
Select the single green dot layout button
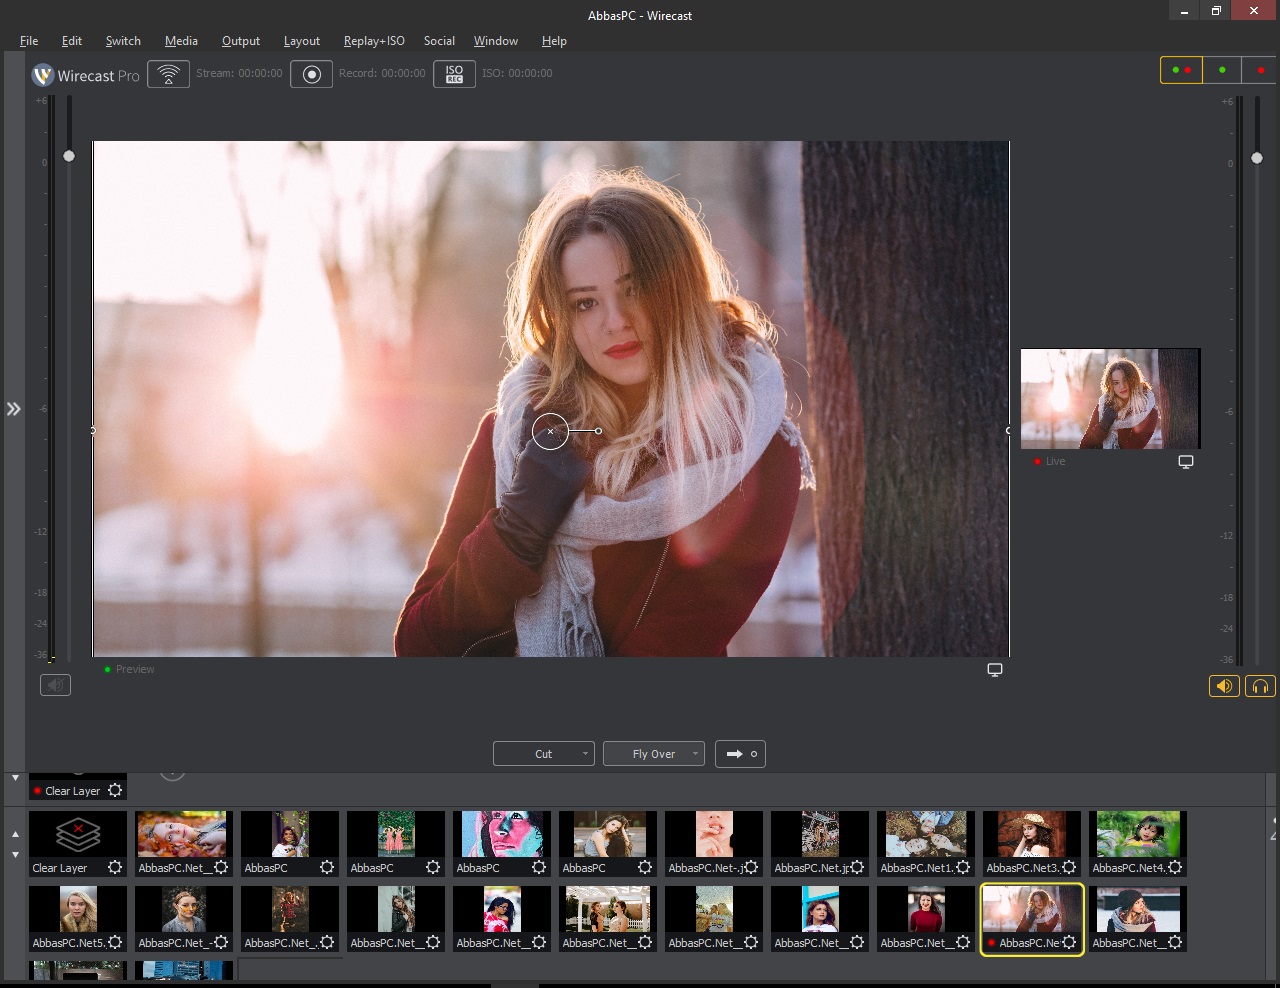click(1222, 70)
